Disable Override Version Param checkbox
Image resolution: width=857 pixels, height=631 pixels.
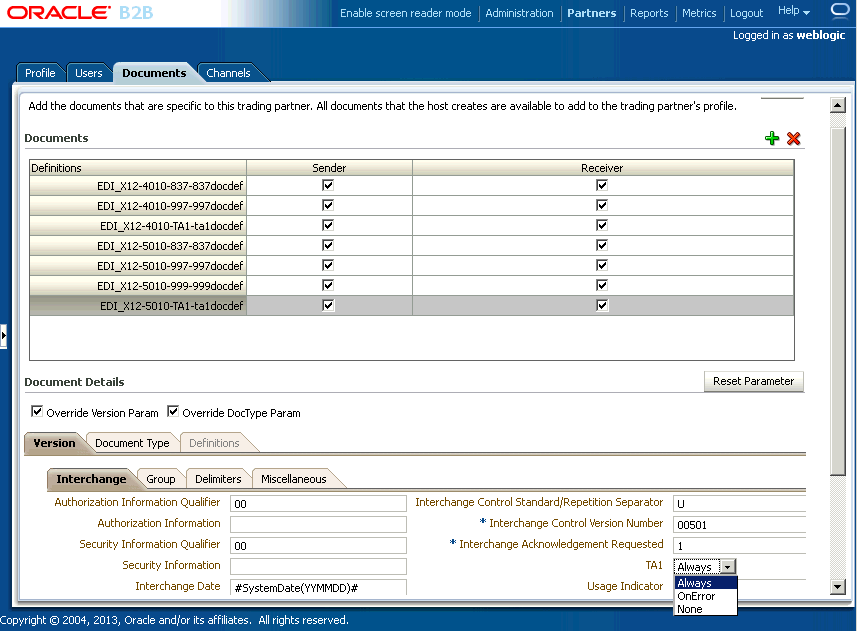(x=38, y=412)
